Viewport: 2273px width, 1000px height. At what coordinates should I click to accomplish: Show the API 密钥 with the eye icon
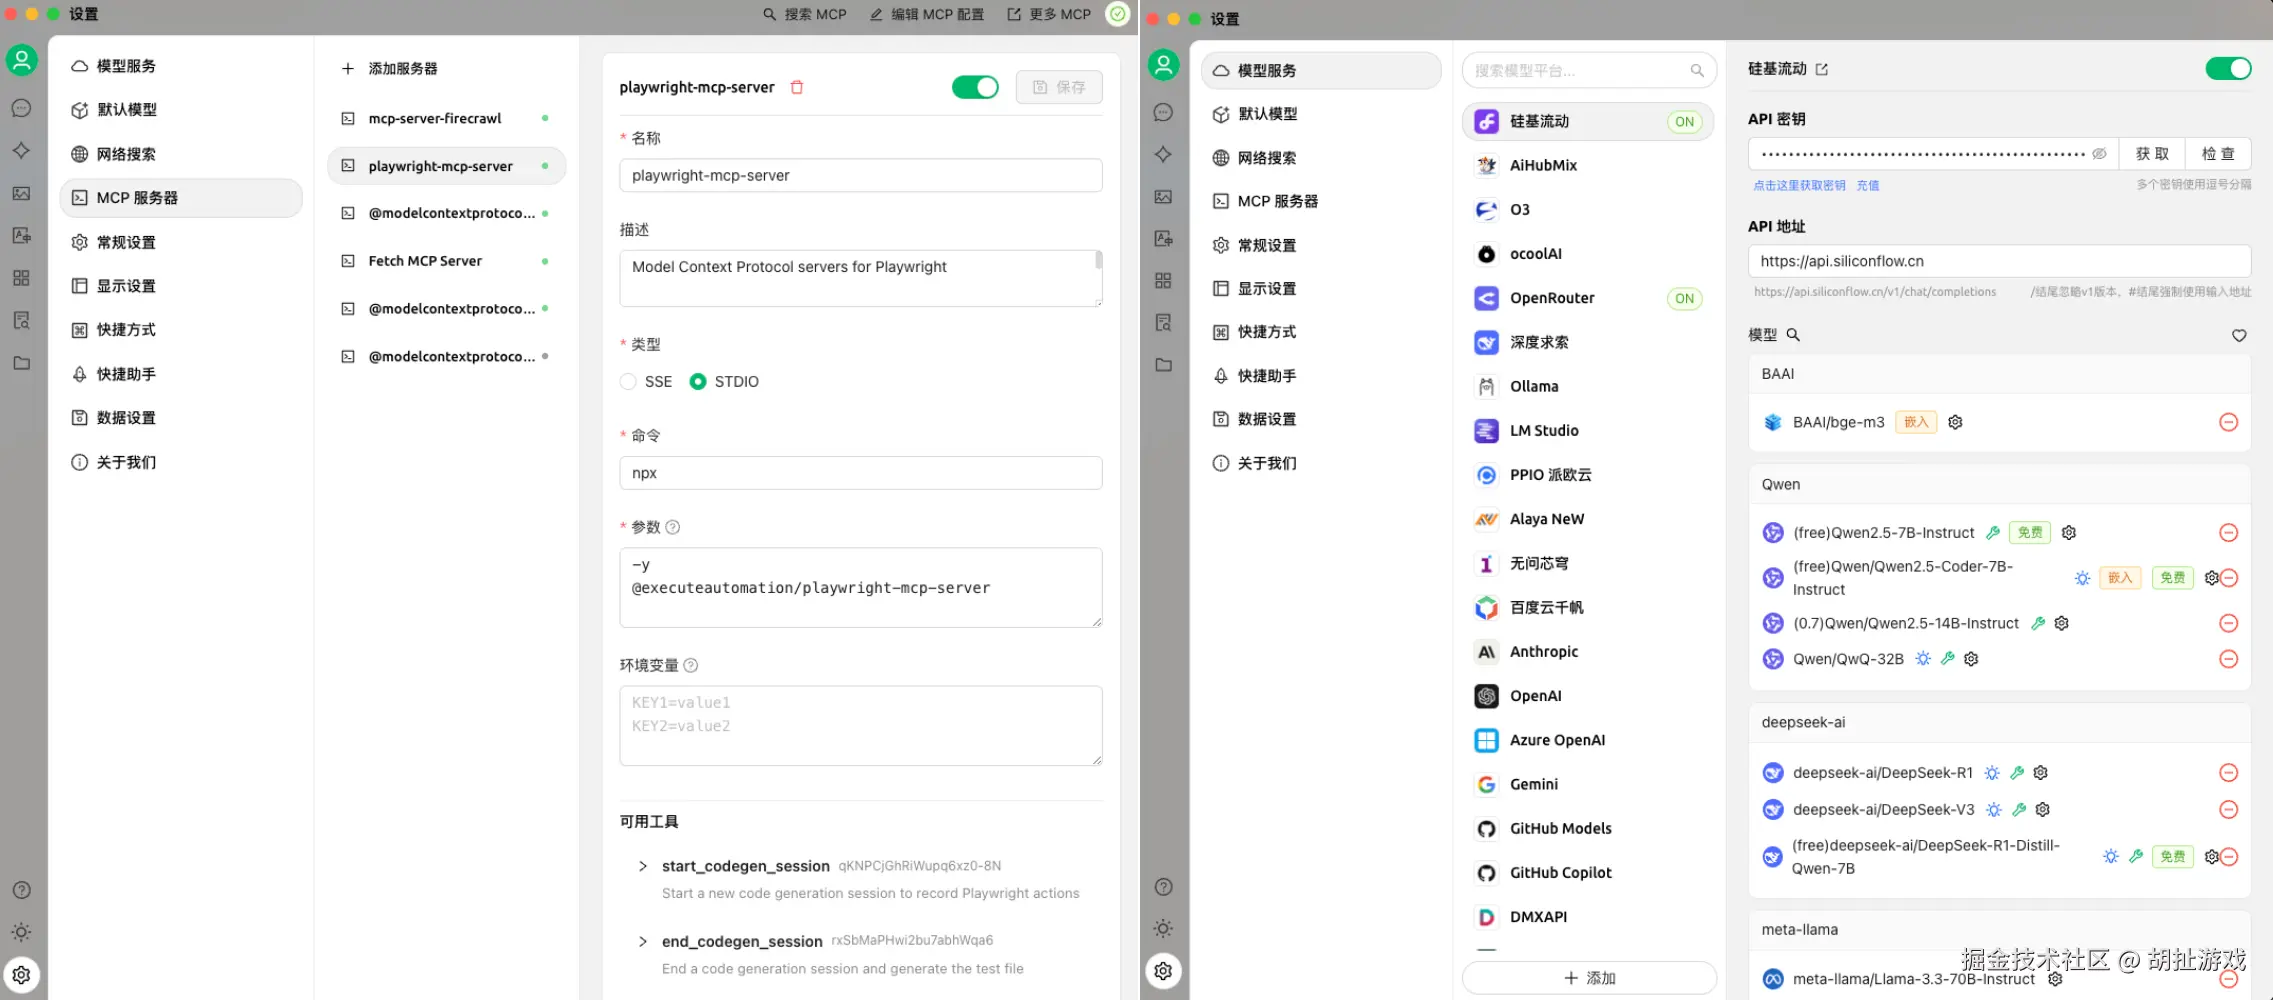pyautogui.click(x=2099, y=154)
